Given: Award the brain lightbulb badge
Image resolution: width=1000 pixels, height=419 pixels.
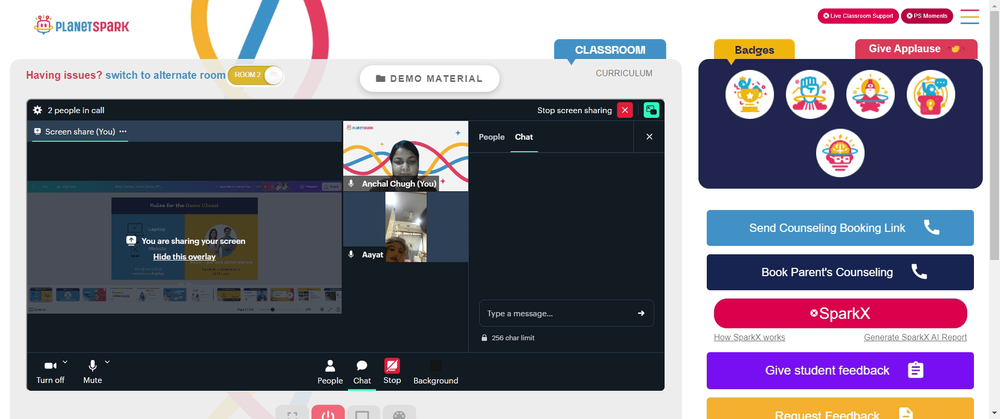Looking at the screenshot, I should [840, 153].
